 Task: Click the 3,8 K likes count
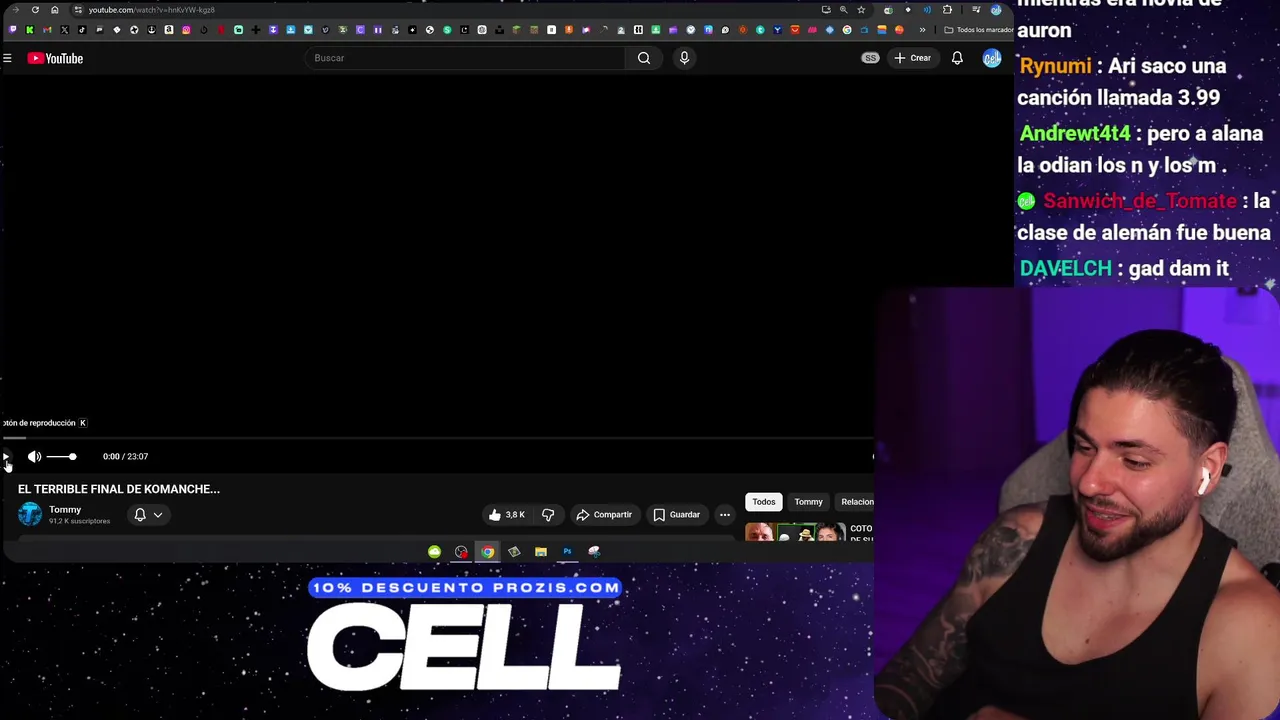point(515,515)
